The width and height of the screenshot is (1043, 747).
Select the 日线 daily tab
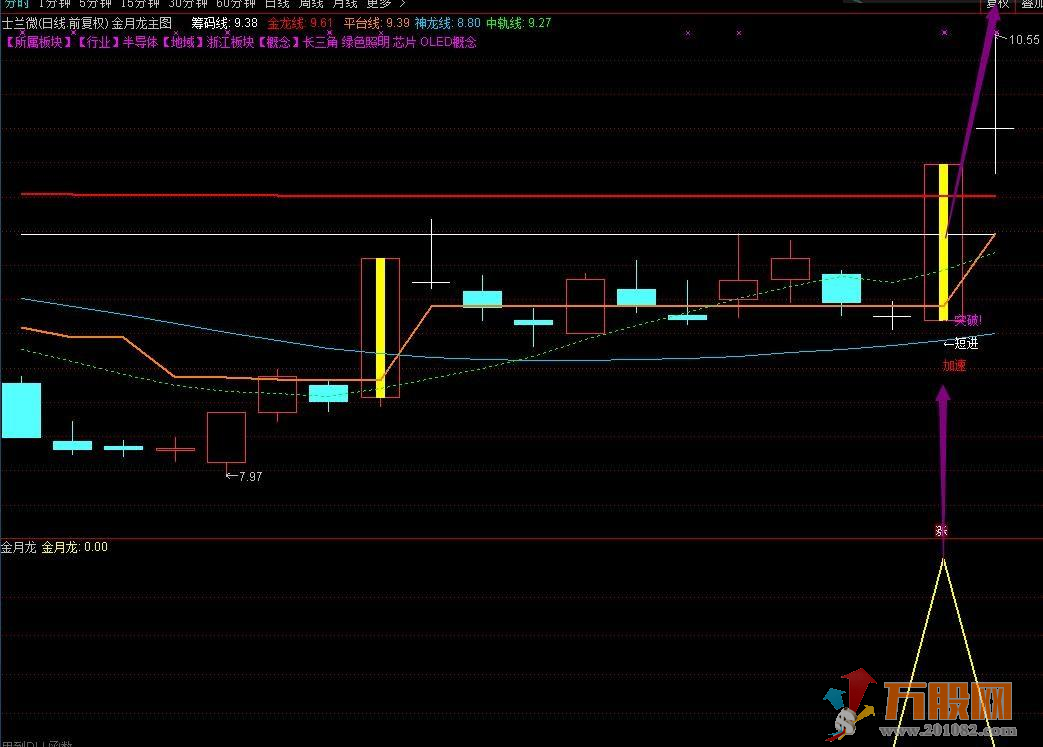[x=277, y=4]
